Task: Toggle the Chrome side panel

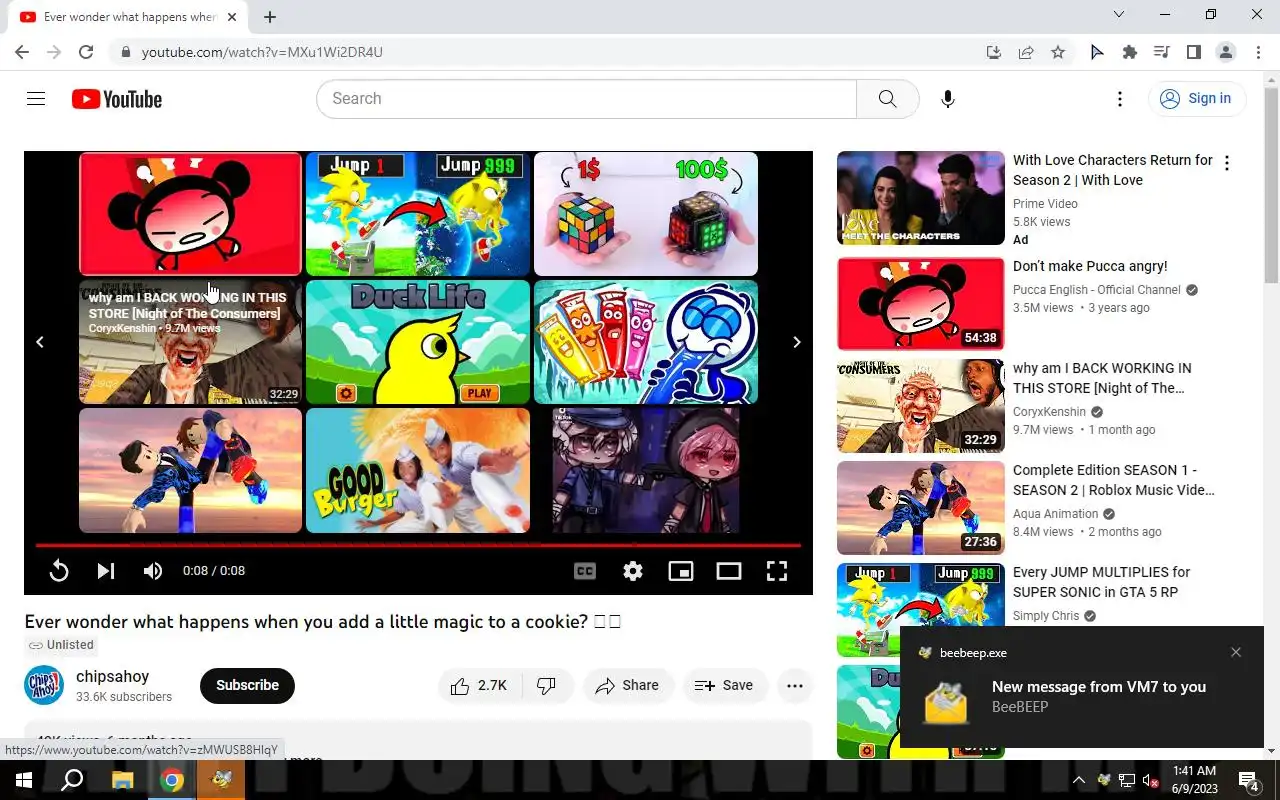Action: 1194,52
